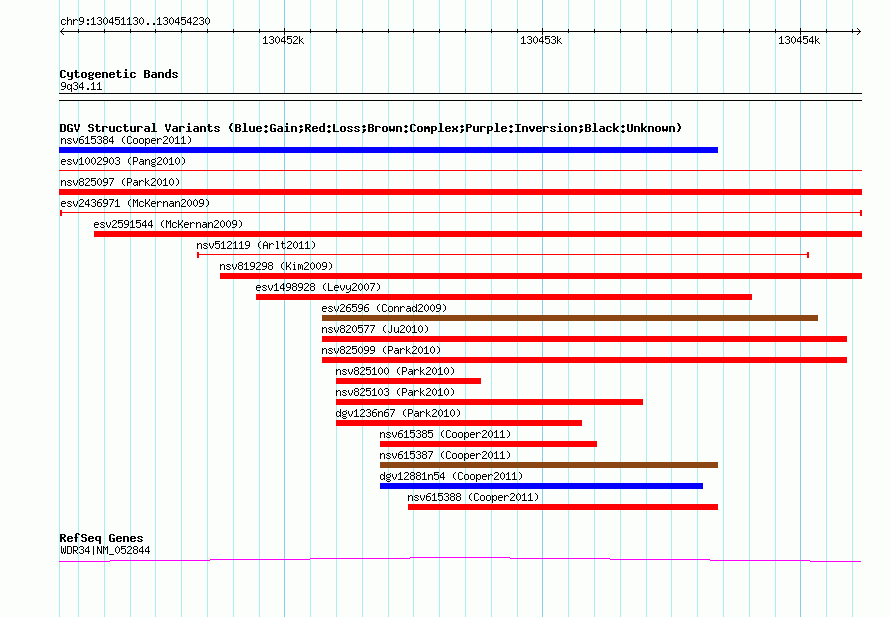Select the dgv1236n67 (Park2010) label

coord(398,413)
